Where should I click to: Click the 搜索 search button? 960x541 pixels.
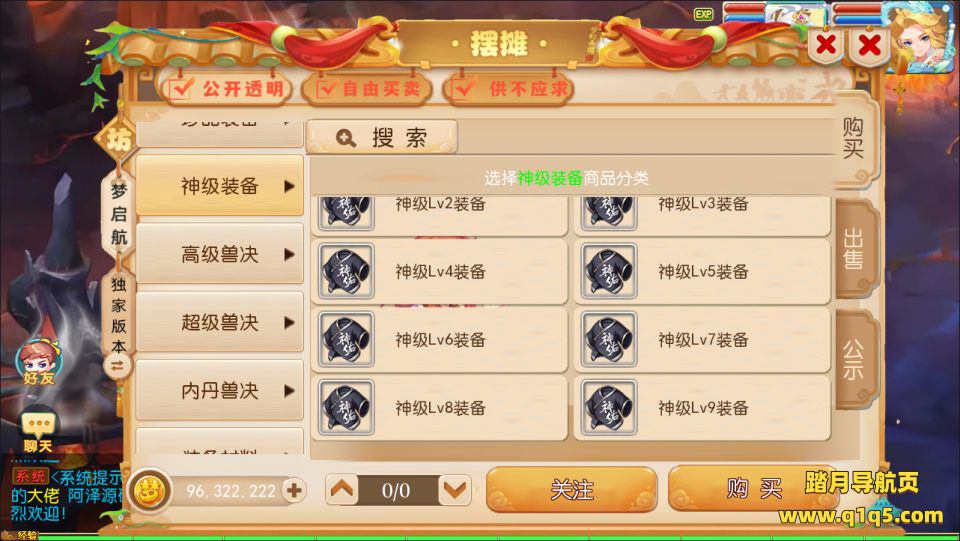381,137
